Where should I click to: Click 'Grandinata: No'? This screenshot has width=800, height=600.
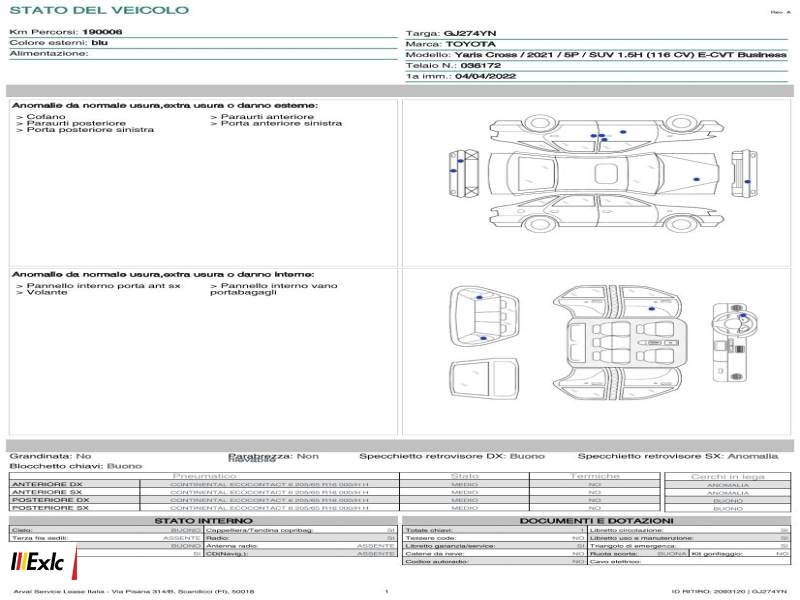pyautogui.click(x=51, y=456)
